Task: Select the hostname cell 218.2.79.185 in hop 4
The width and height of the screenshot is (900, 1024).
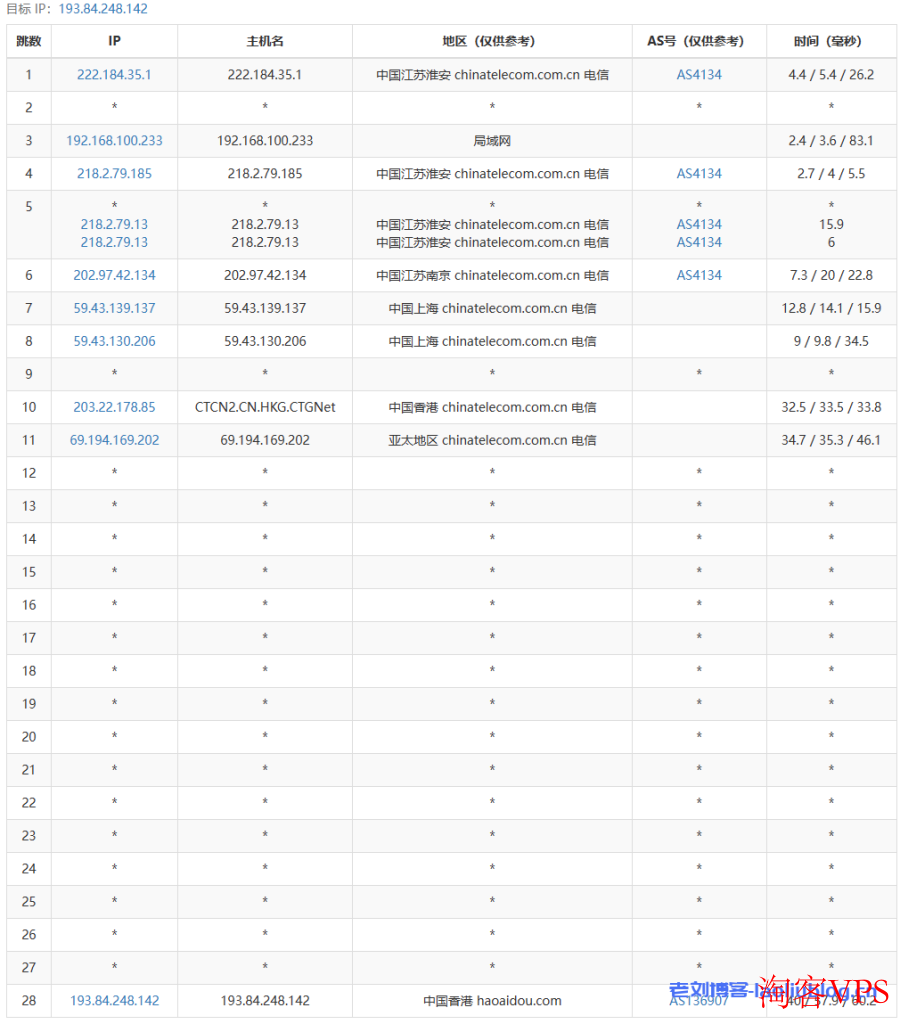Action: (x=265, y=173)
